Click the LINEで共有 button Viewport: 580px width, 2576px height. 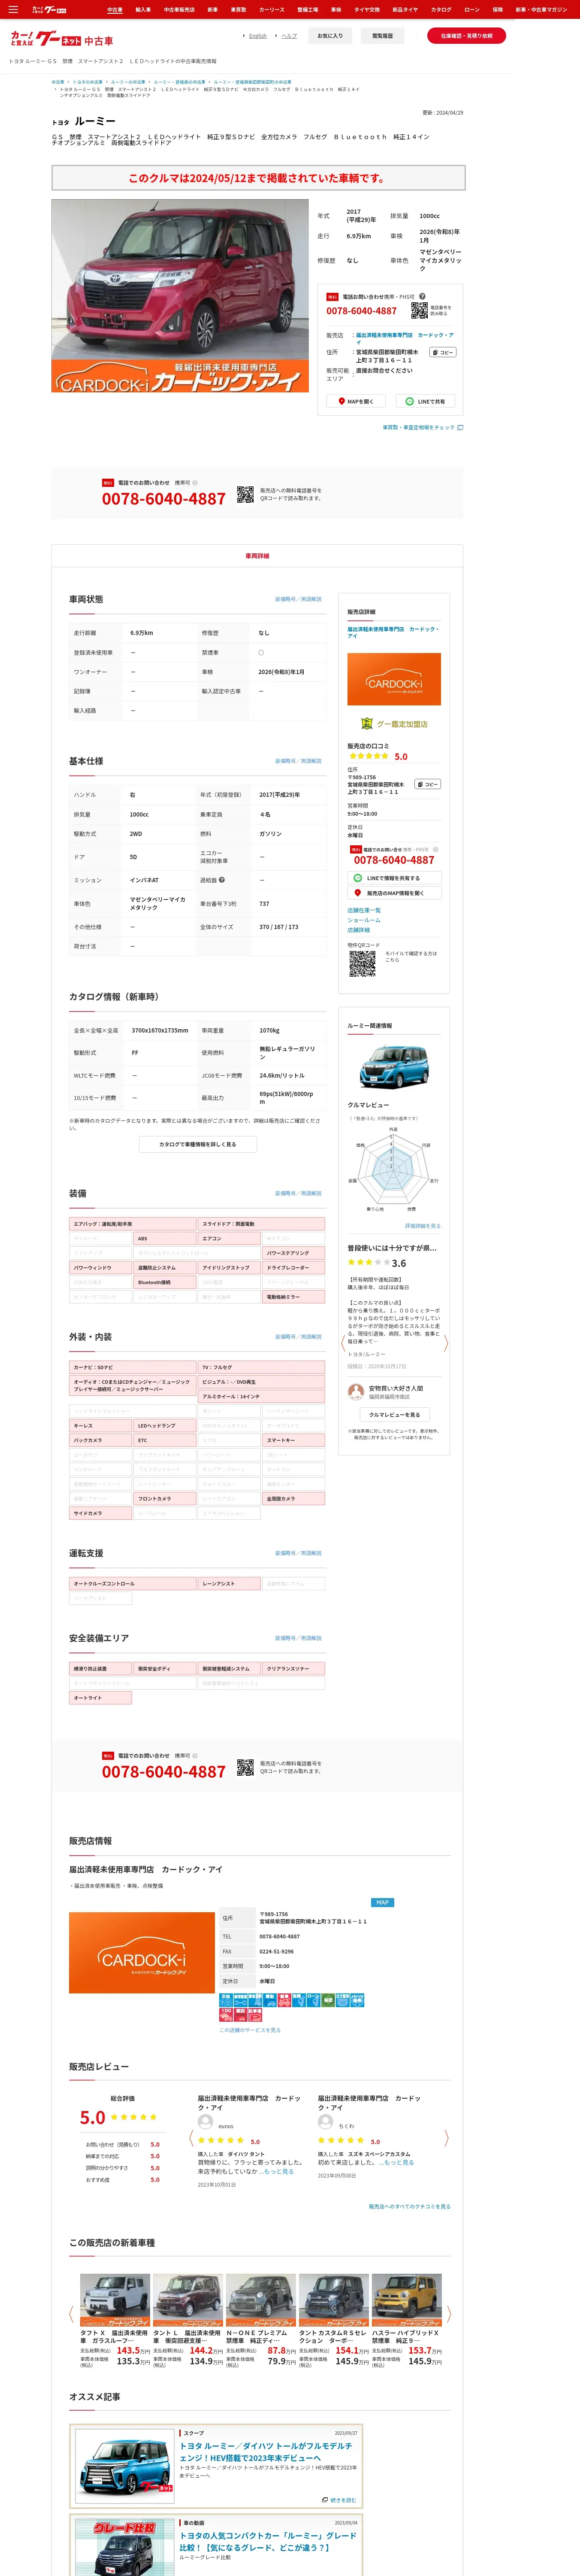click(x=426, y=401)
